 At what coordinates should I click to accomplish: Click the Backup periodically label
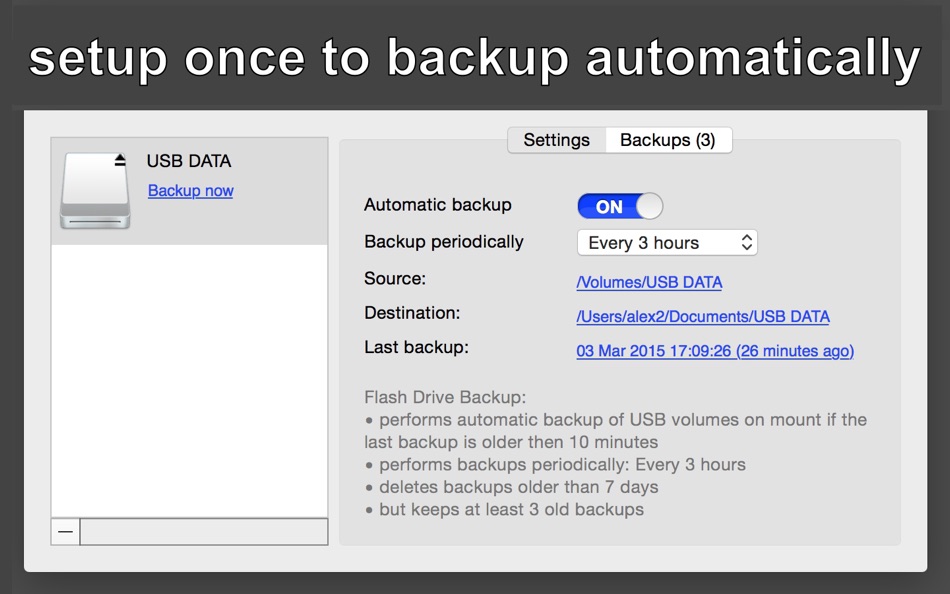click(443, 242)
